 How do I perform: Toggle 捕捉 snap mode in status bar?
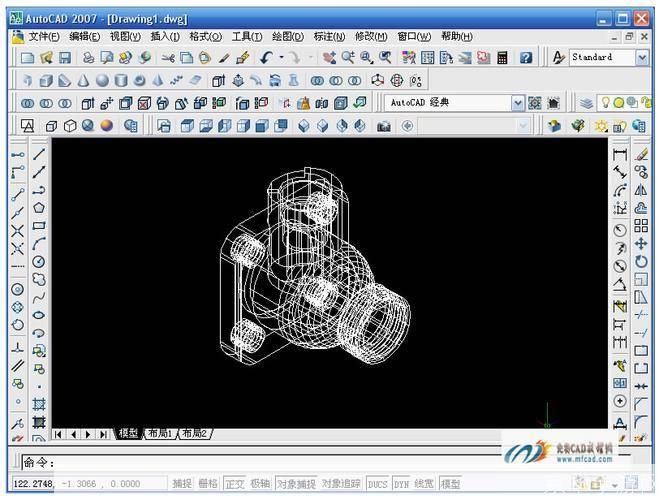(x=182, y=484)
